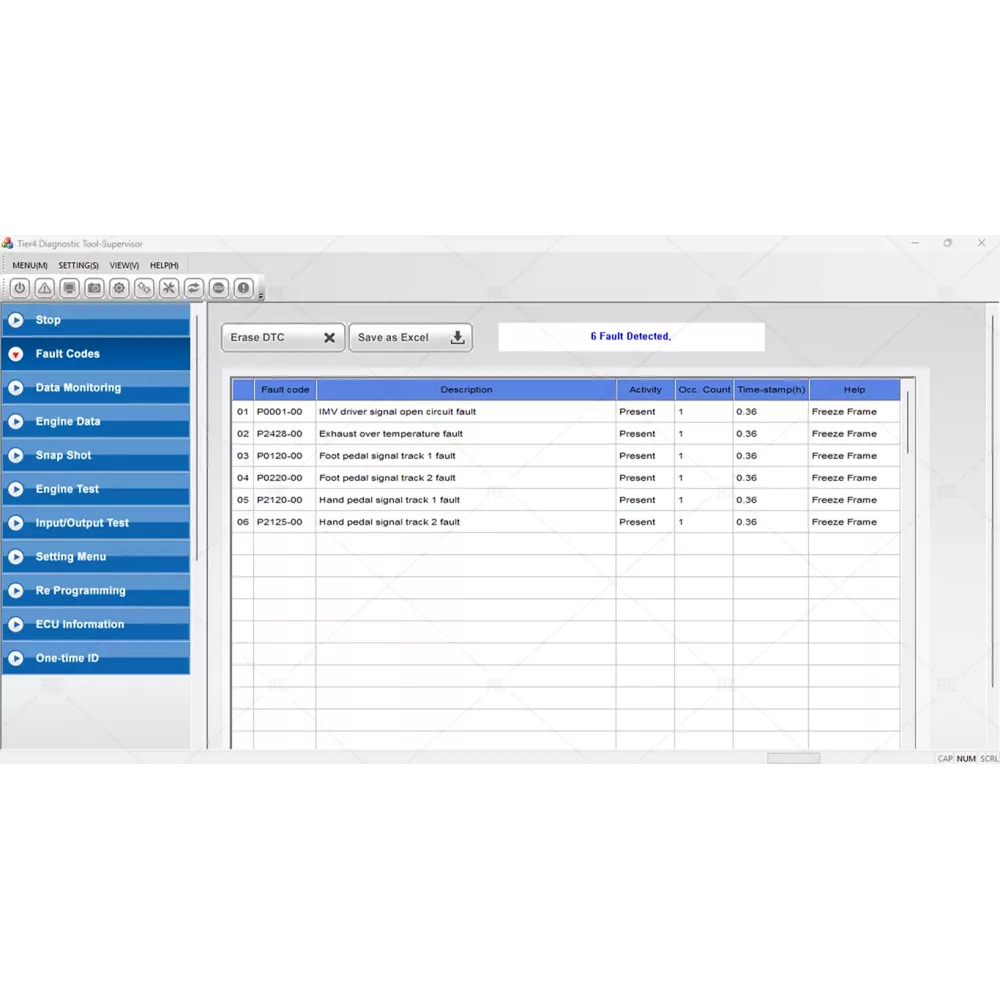
Task: Click the crossed wrench tools icon
Action: pos(169,288)
